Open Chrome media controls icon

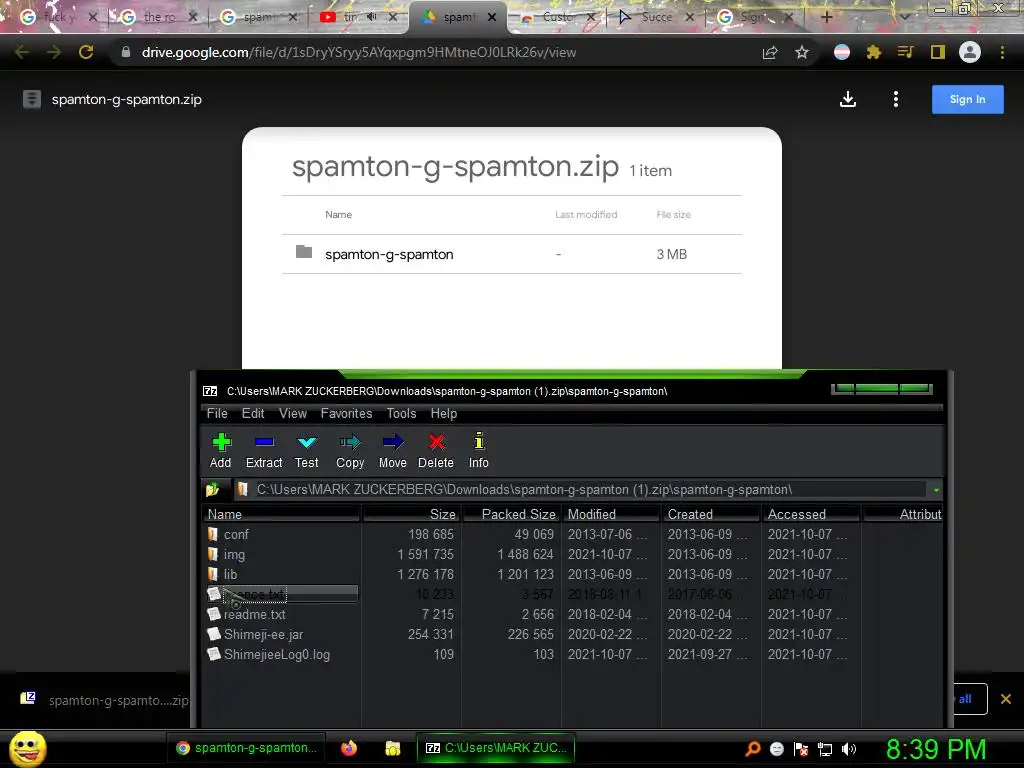tap(905, 52)
